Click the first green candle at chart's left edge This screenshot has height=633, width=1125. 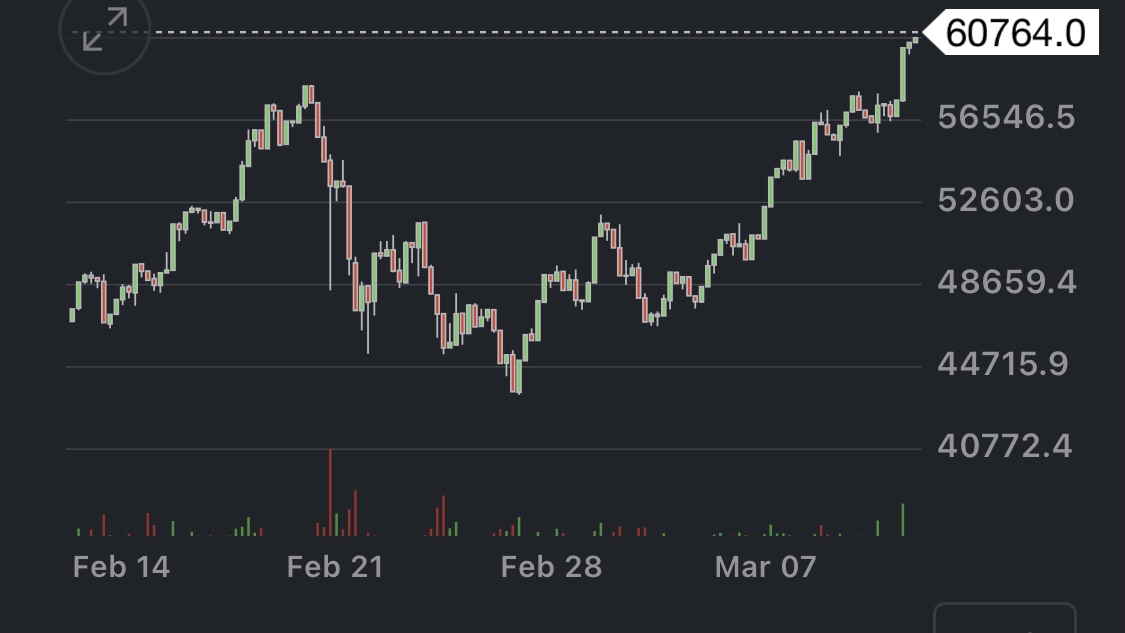[x=72, y=315]
